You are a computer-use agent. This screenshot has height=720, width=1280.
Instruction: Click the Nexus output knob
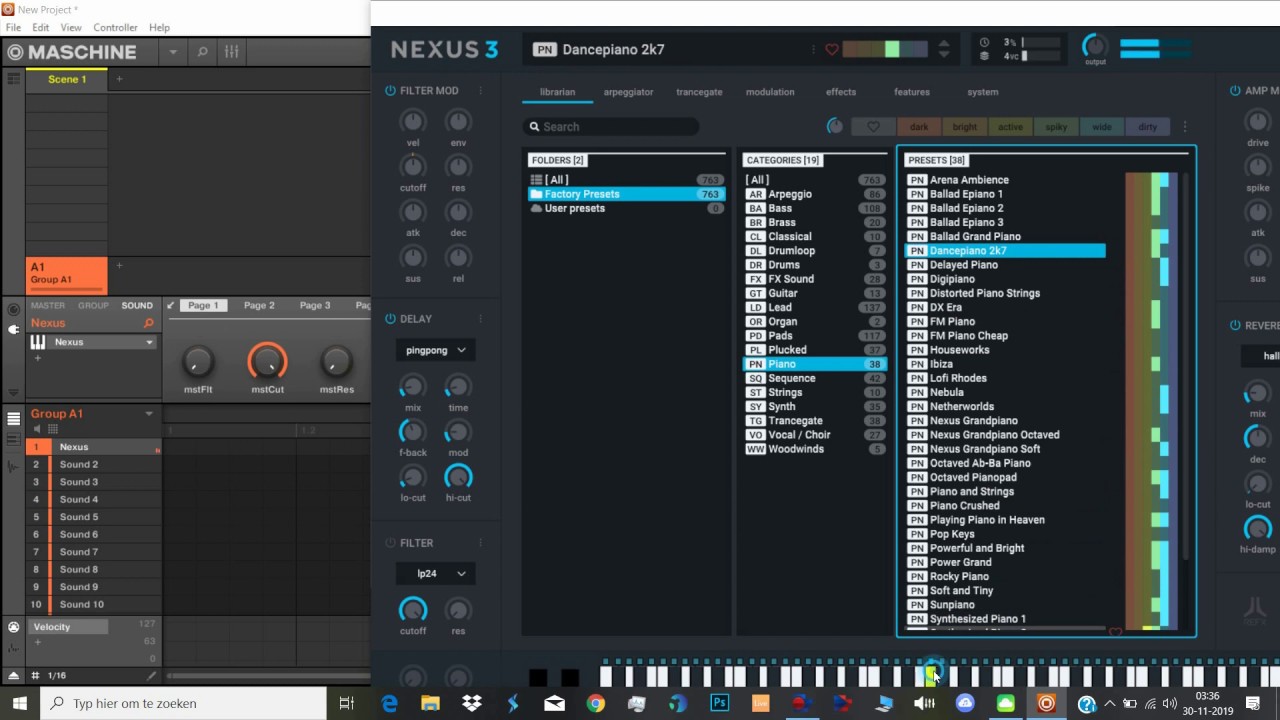pos(1095,46)
